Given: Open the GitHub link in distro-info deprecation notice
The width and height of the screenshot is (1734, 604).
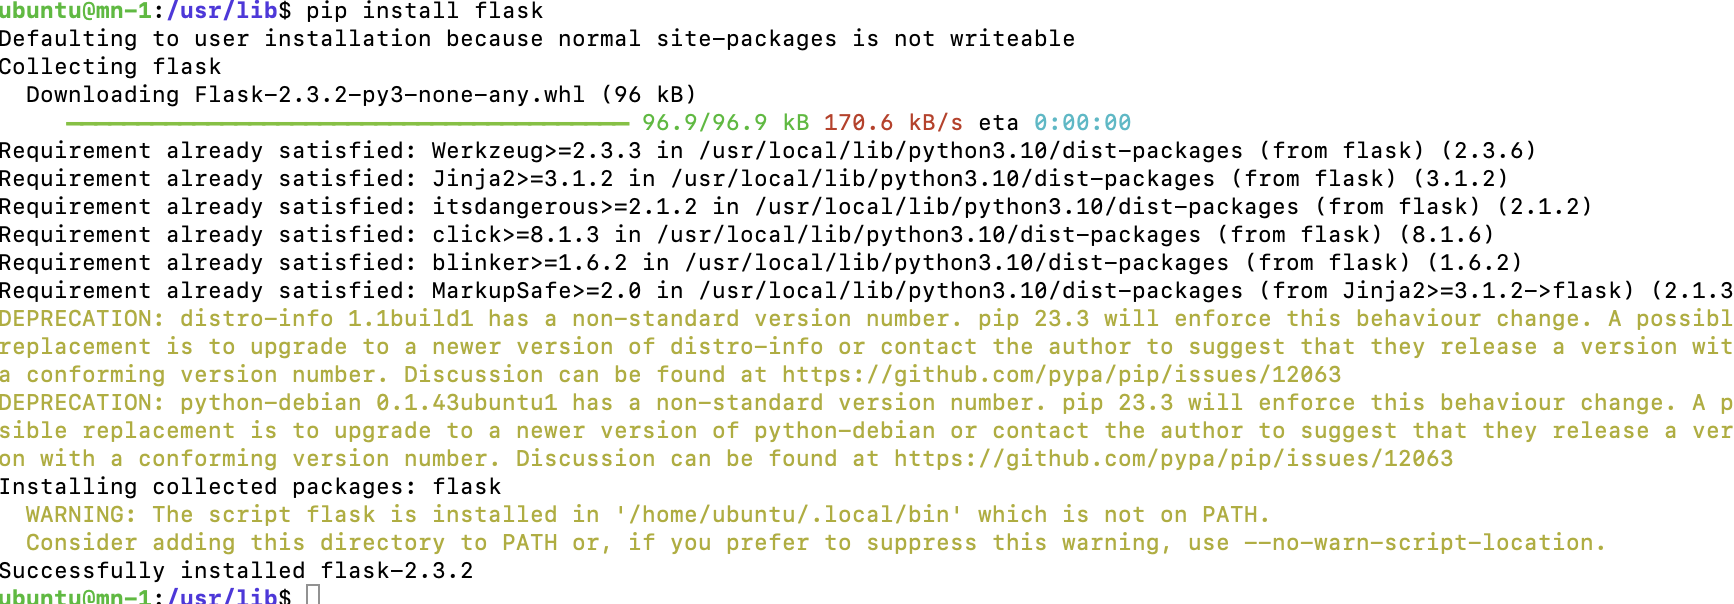Looking at the screenshot, I should [x=1061, y=375].
